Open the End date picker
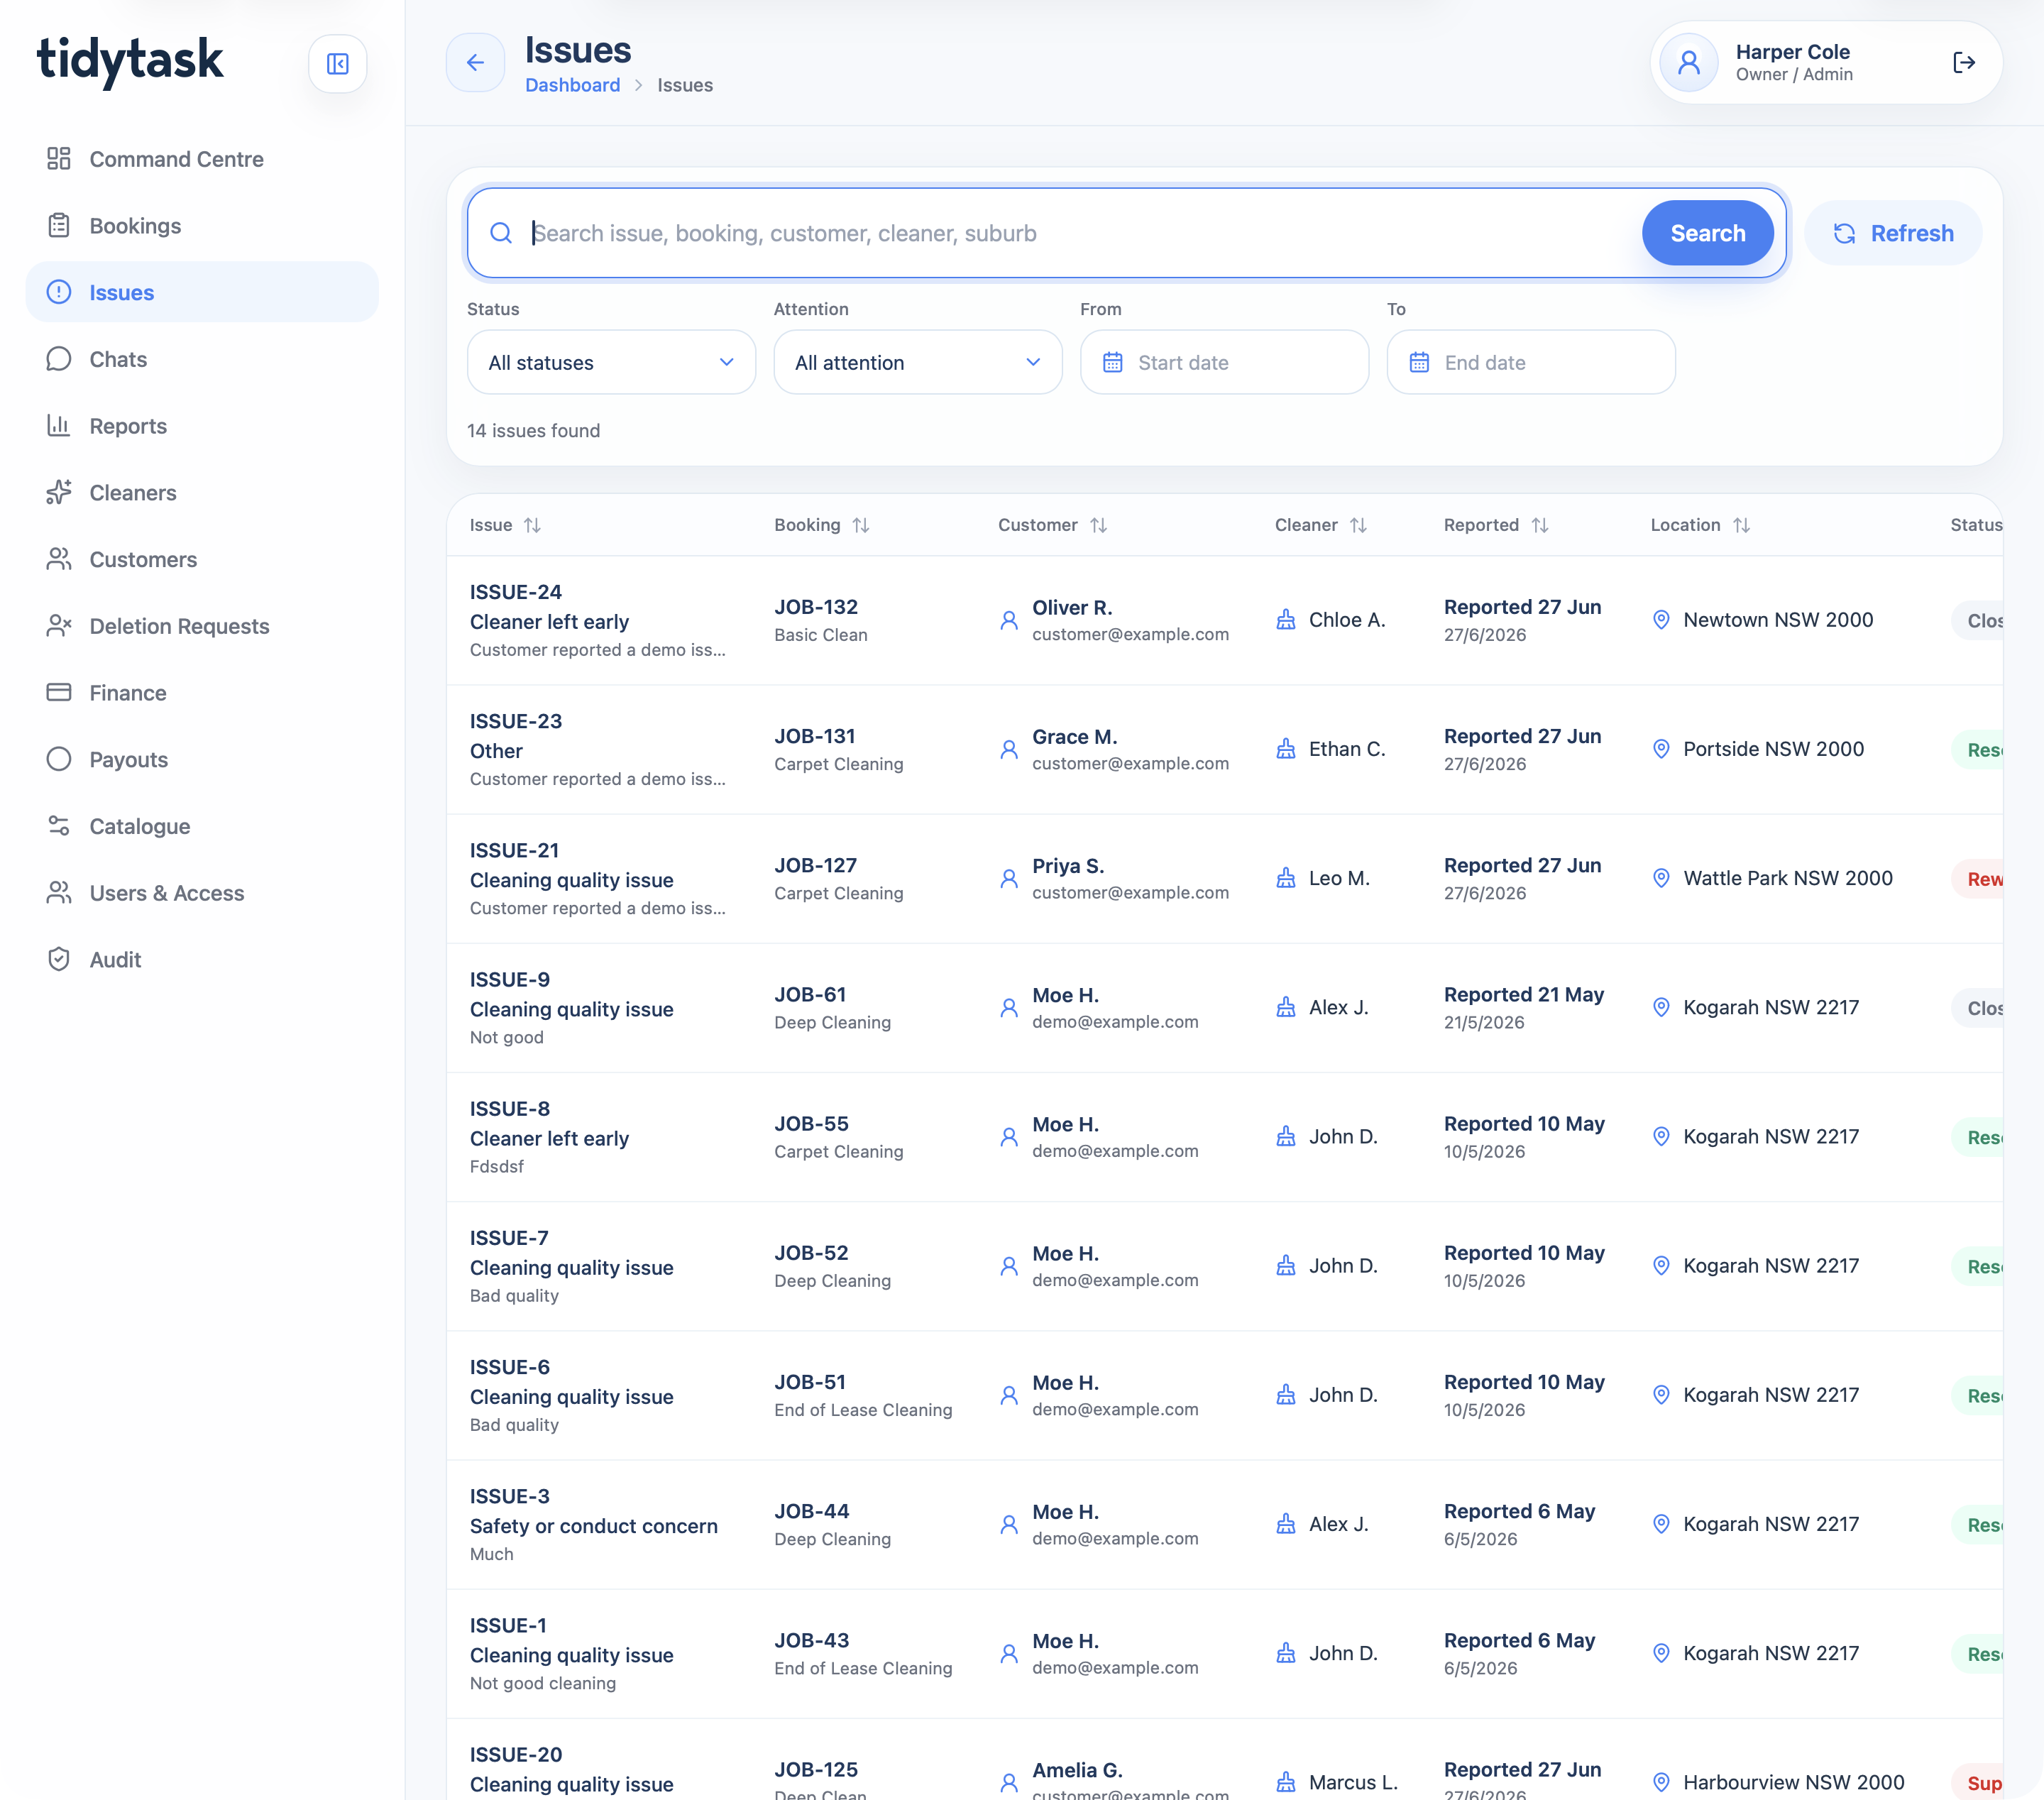Image resolution: width=2044 pixels, height=1800 pixels. [x=1530, y=362]
